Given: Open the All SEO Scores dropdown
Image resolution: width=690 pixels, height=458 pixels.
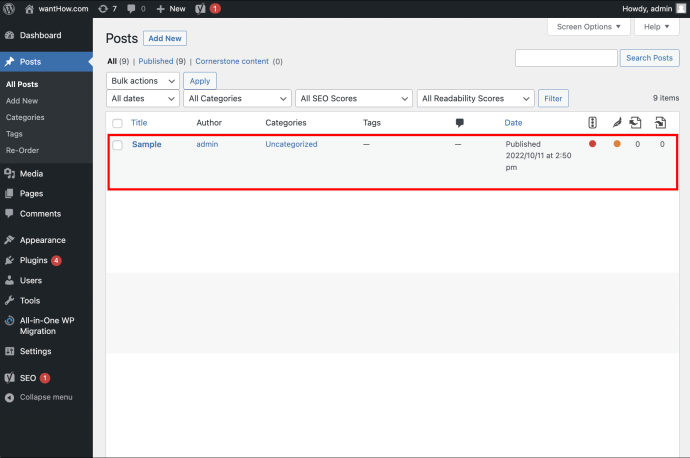Looking at the screenshot, I should tap(354, 99).
